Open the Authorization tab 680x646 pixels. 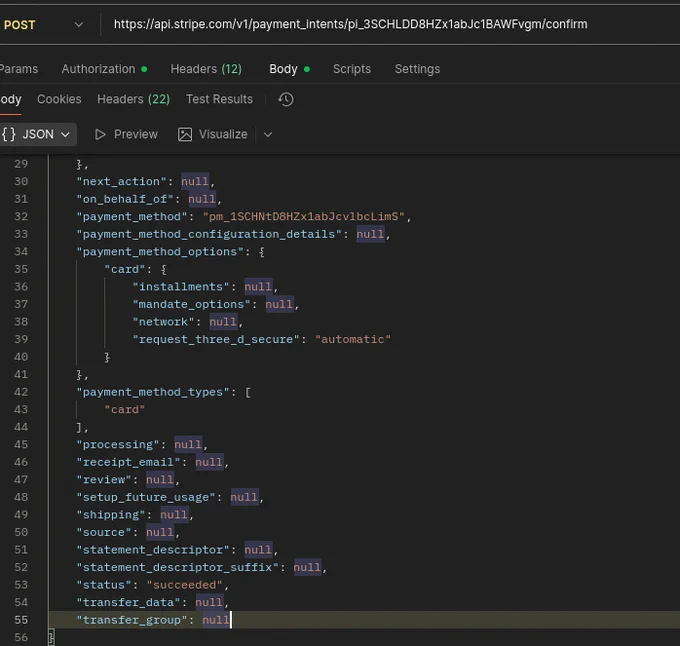[x=104, y=69]
